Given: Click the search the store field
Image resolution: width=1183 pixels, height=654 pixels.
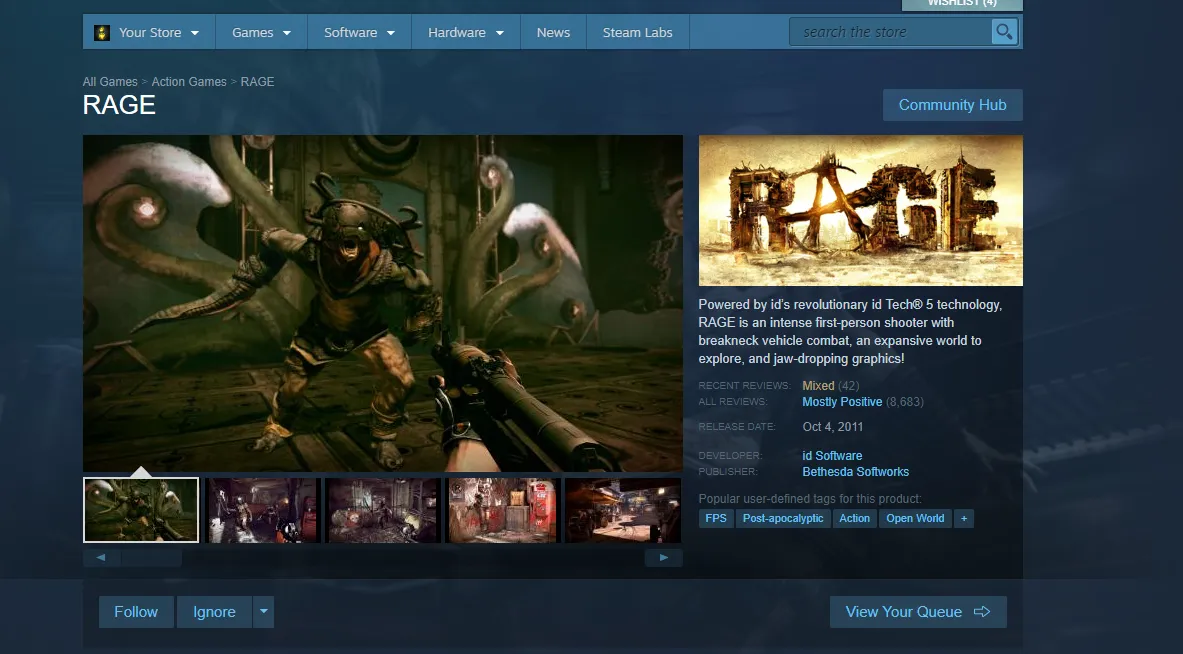Looking at the screenshot, I should (x=890, y=32).
